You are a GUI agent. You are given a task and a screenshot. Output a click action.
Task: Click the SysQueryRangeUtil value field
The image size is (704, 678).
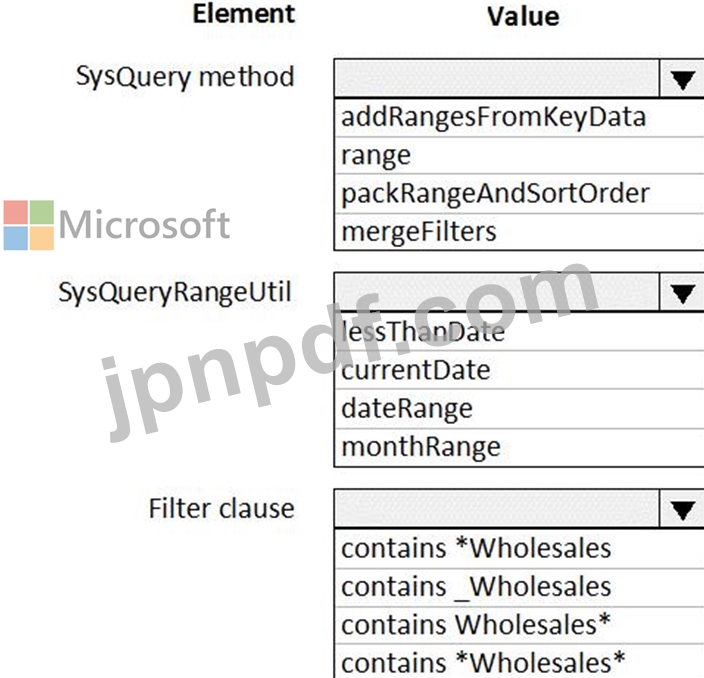tap(497, 293)
